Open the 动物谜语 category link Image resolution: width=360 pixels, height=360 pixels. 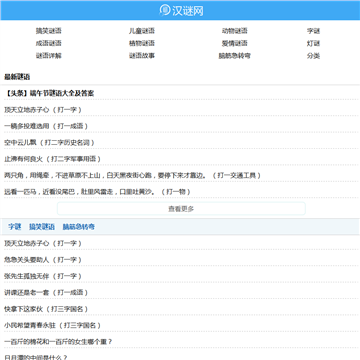coord(235,31)
